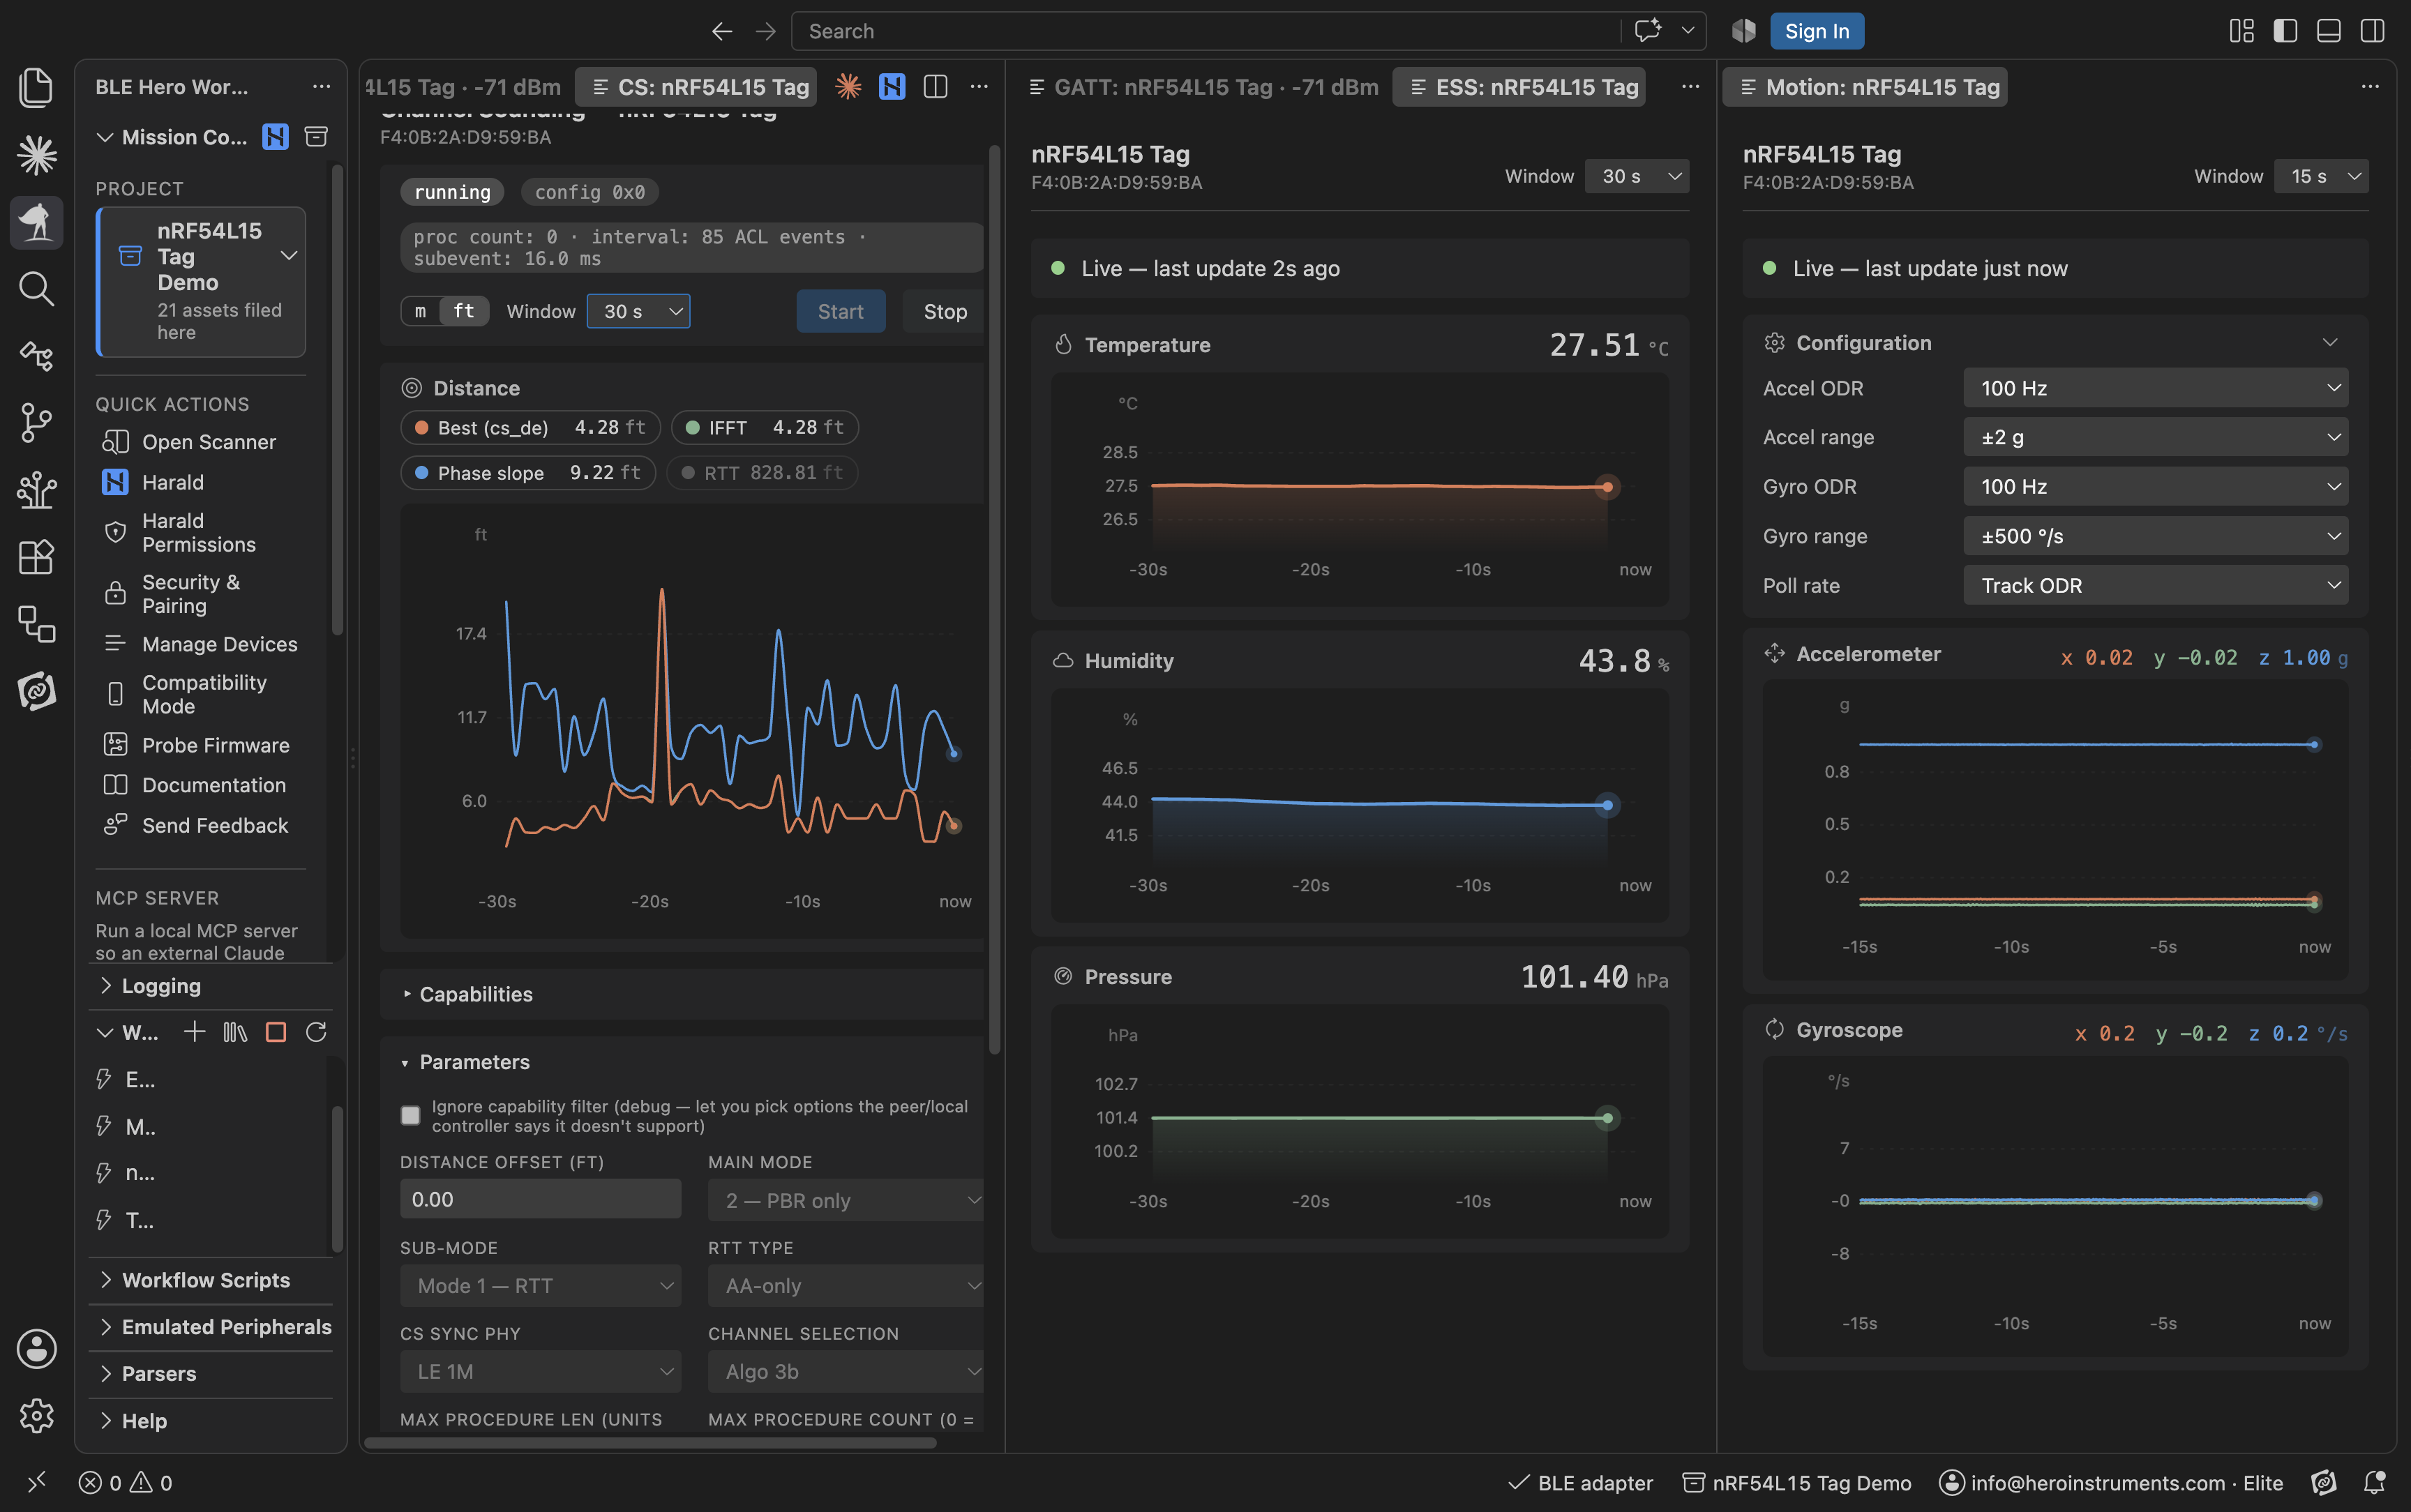Select the CS: nRF54L15 Tag tab
This screenshot has height=1512, width=2411.
(x=696, y=87)
